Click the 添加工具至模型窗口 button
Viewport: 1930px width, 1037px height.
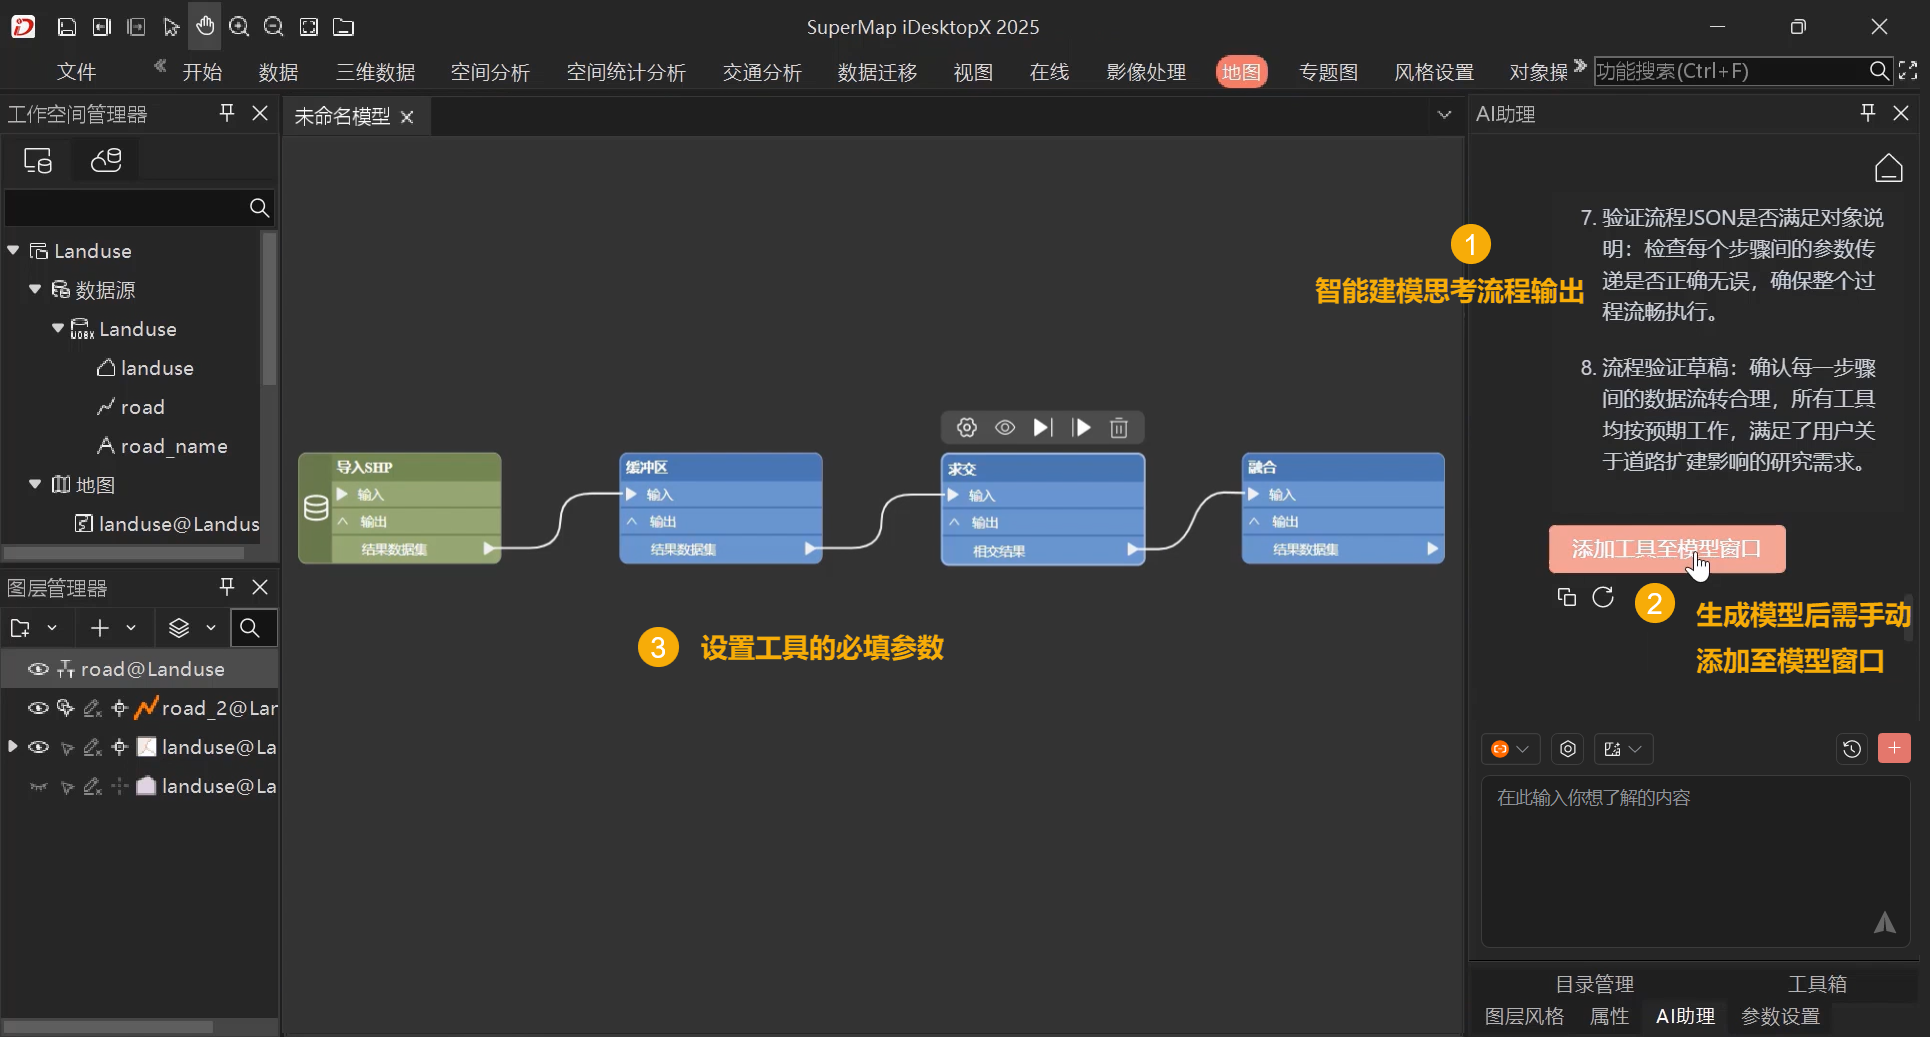pyautogui.click(x=1666, y=549)
